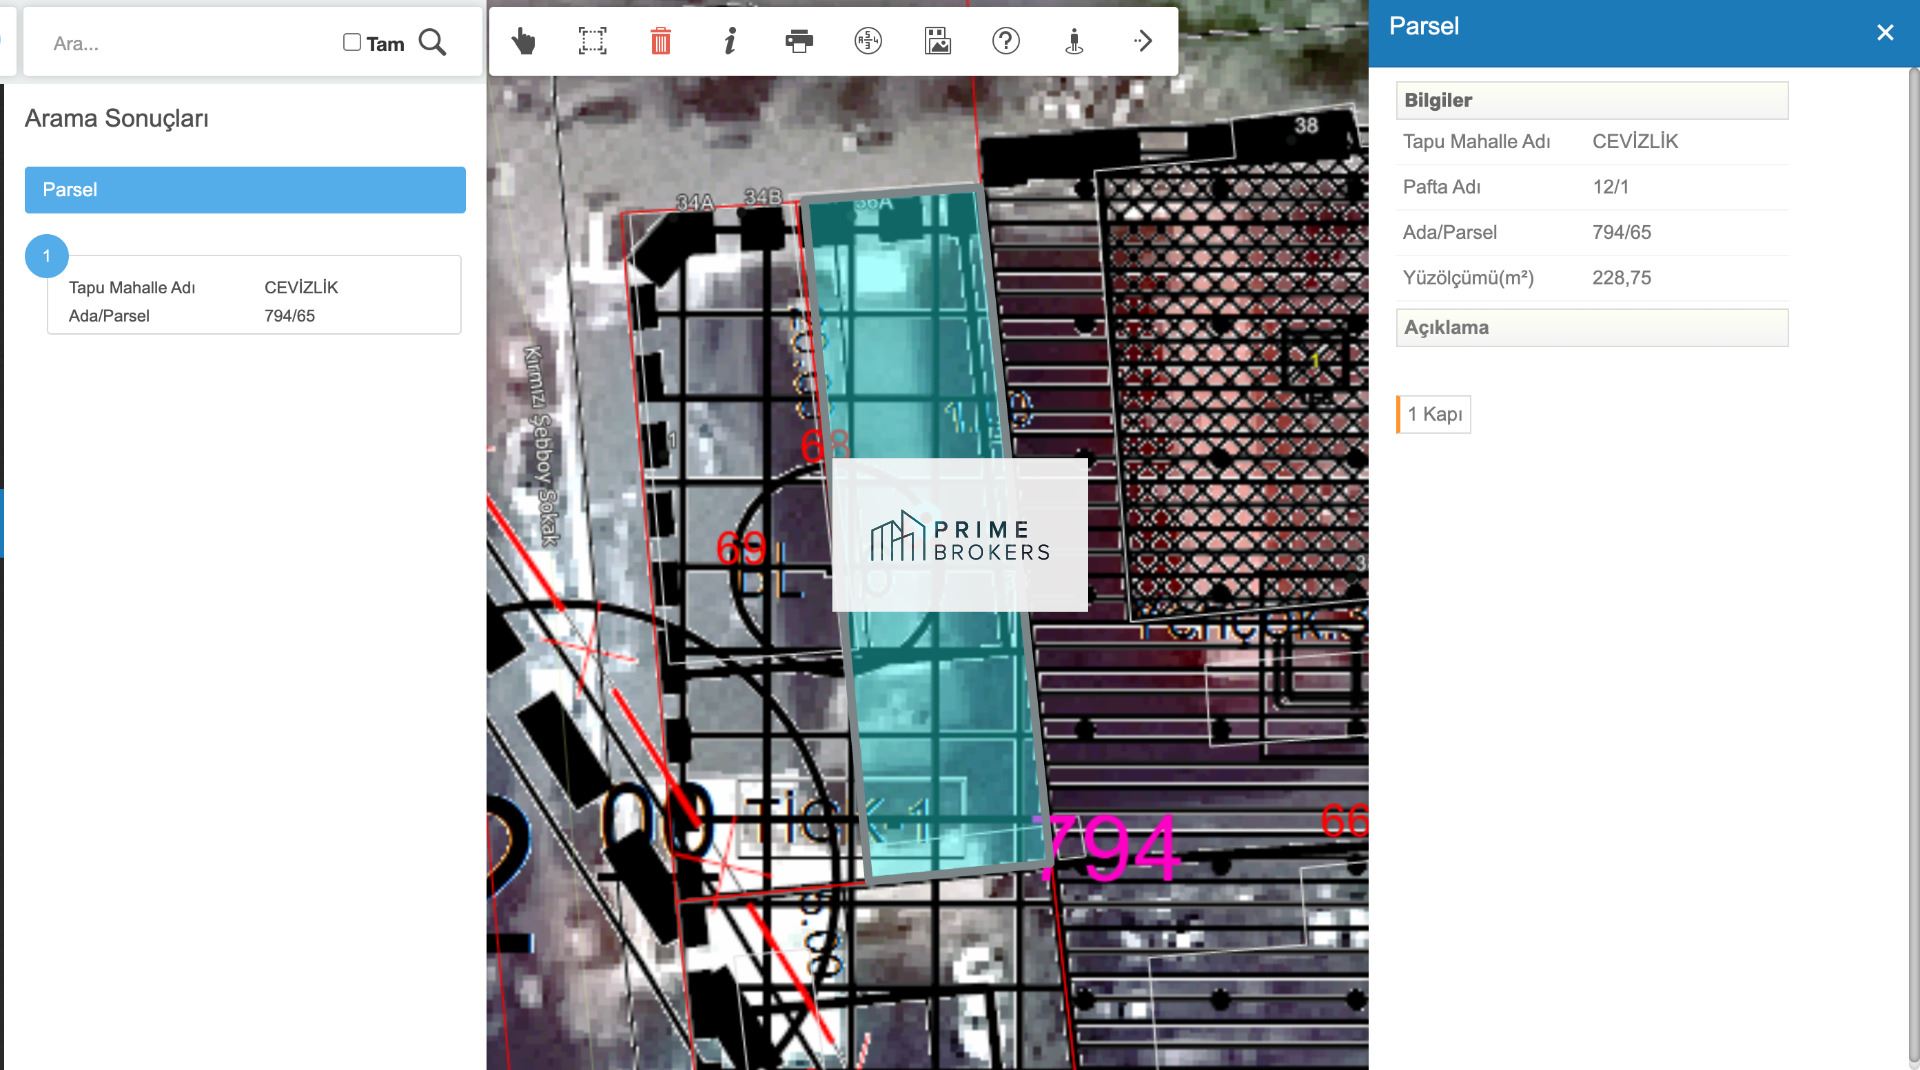This screenshot has height=1070, width=1920.
Task: Activate the rectangle selection tool
Action: pyautogui.click(x=592, y=41)
